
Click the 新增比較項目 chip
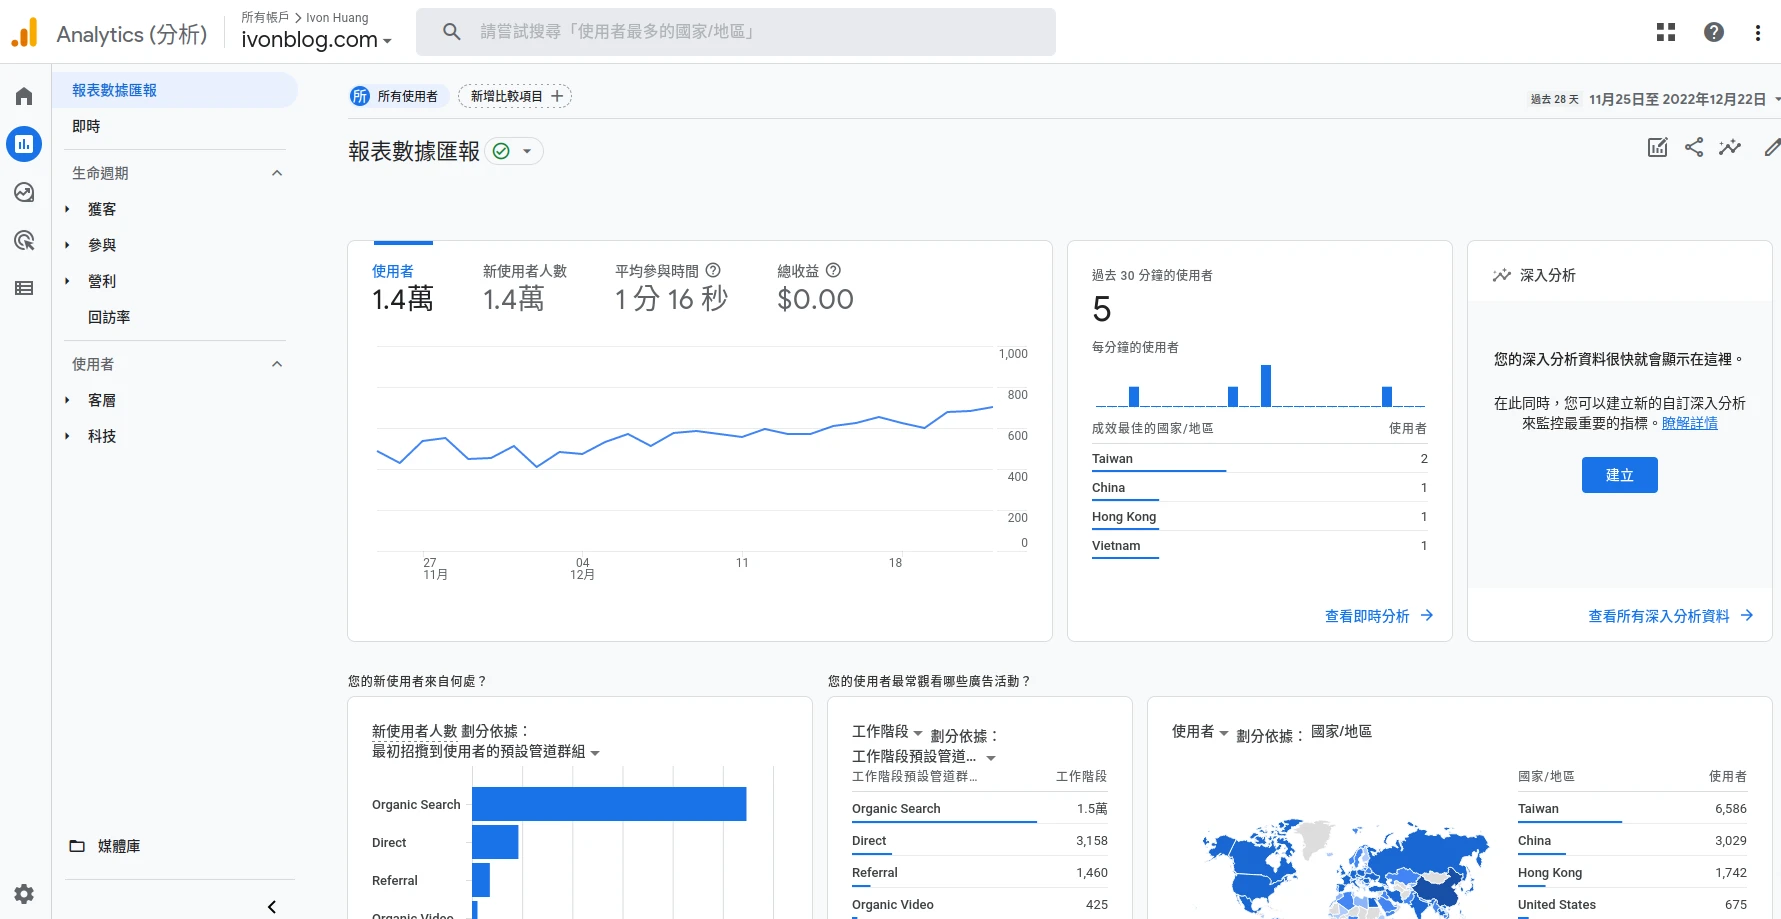click(x=515, y=96)
